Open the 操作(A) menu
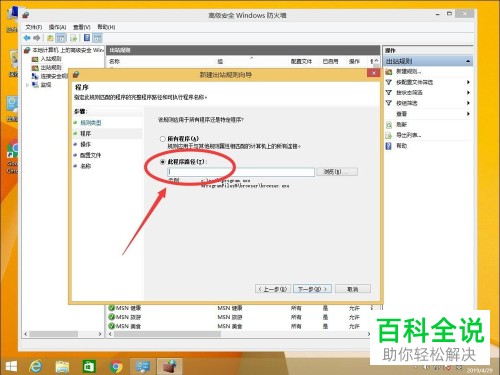Image resolution: width=500 pixels, height=375 pixels. tap(57, 27)
